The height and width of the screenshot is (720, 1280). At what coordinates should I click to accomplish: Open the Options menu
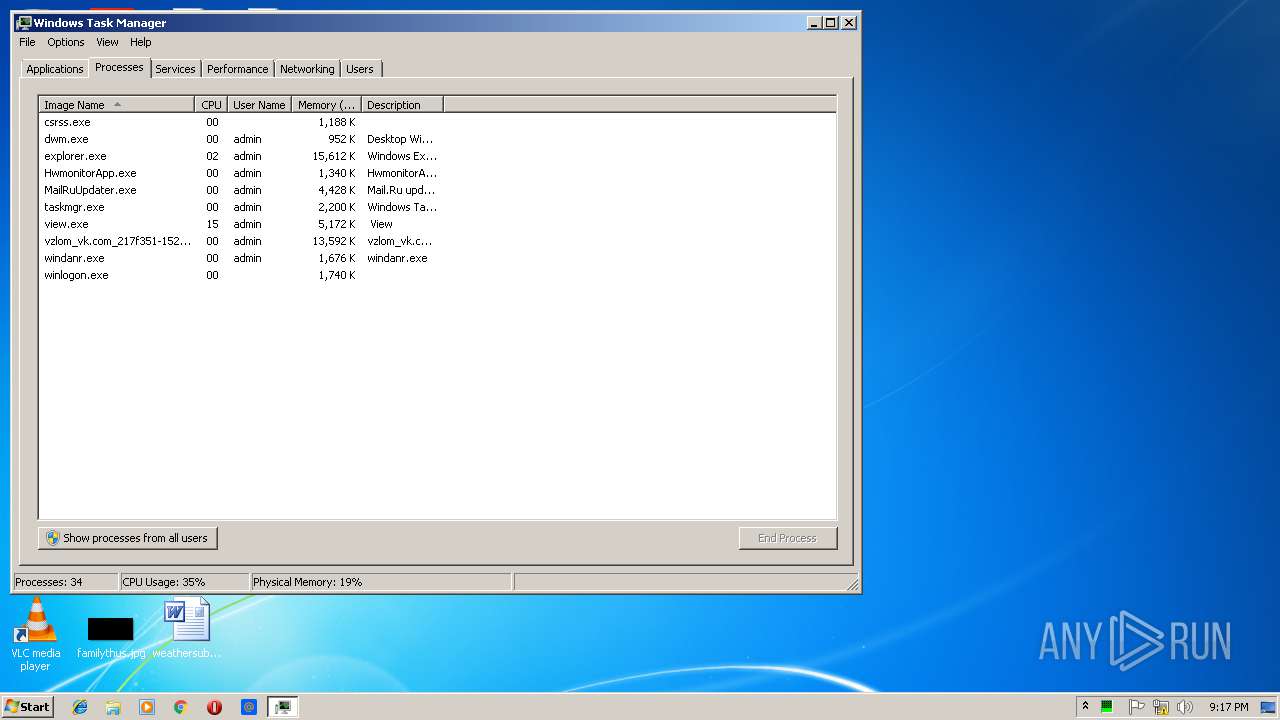click(66, 42)
